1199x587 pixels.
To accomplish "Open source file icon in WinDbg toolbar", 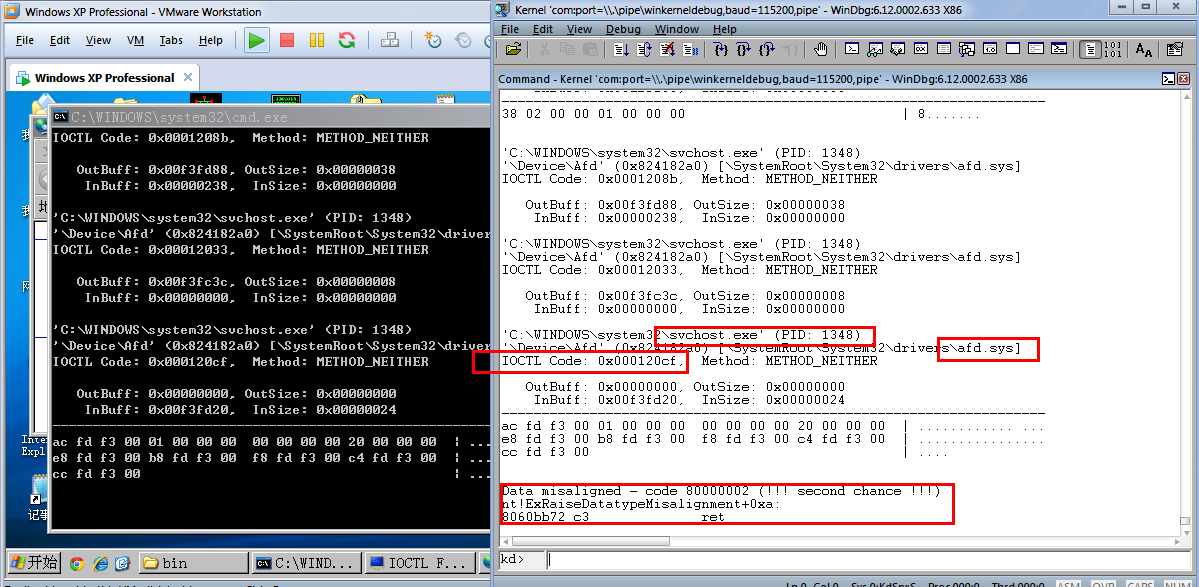I will [513, 50].
